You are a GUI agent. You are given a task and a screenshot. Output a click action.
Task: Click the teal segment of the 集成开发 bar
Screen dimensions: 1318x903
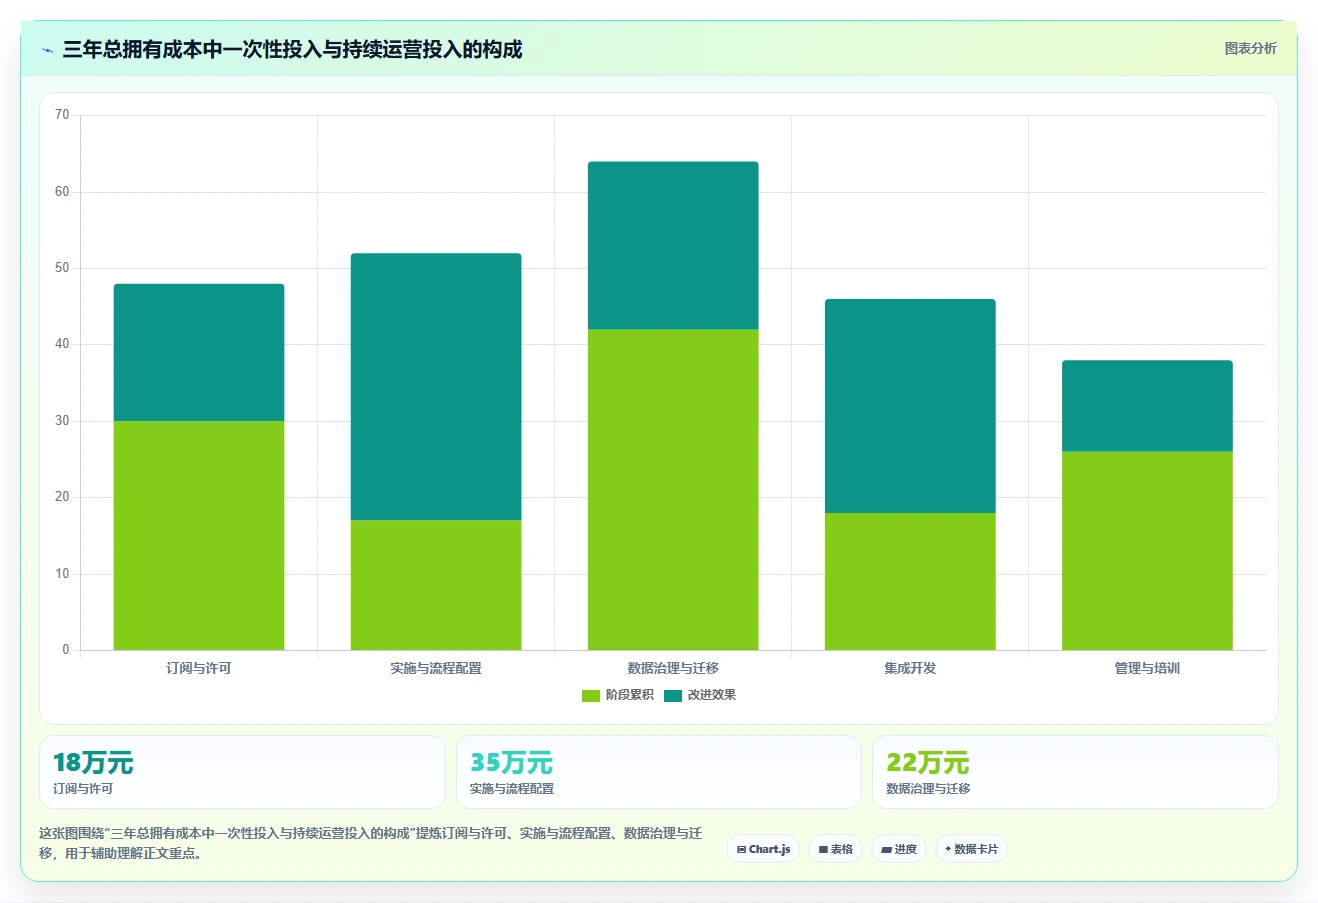click(x=910, y=406)
